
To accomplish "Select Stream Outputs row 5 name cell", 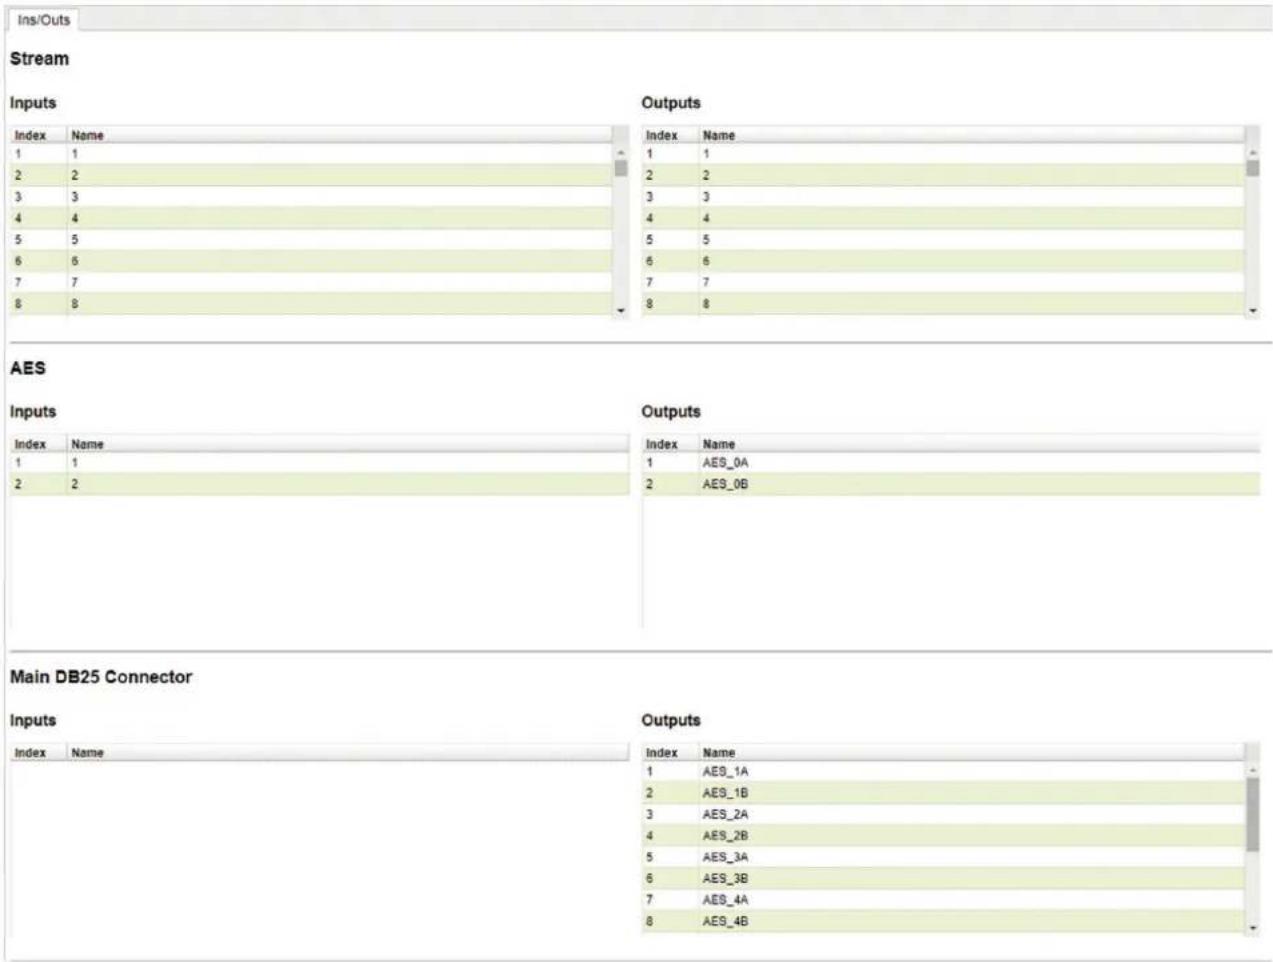I will (x=971, y=240).
